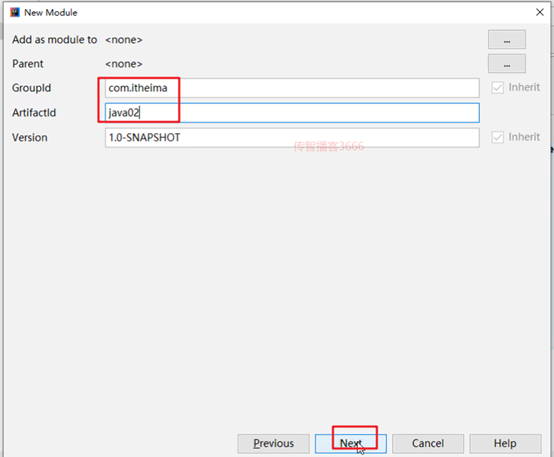Open browse button for Add as module to
This screenshot has width=554, height=457.
tap(507, 39)
